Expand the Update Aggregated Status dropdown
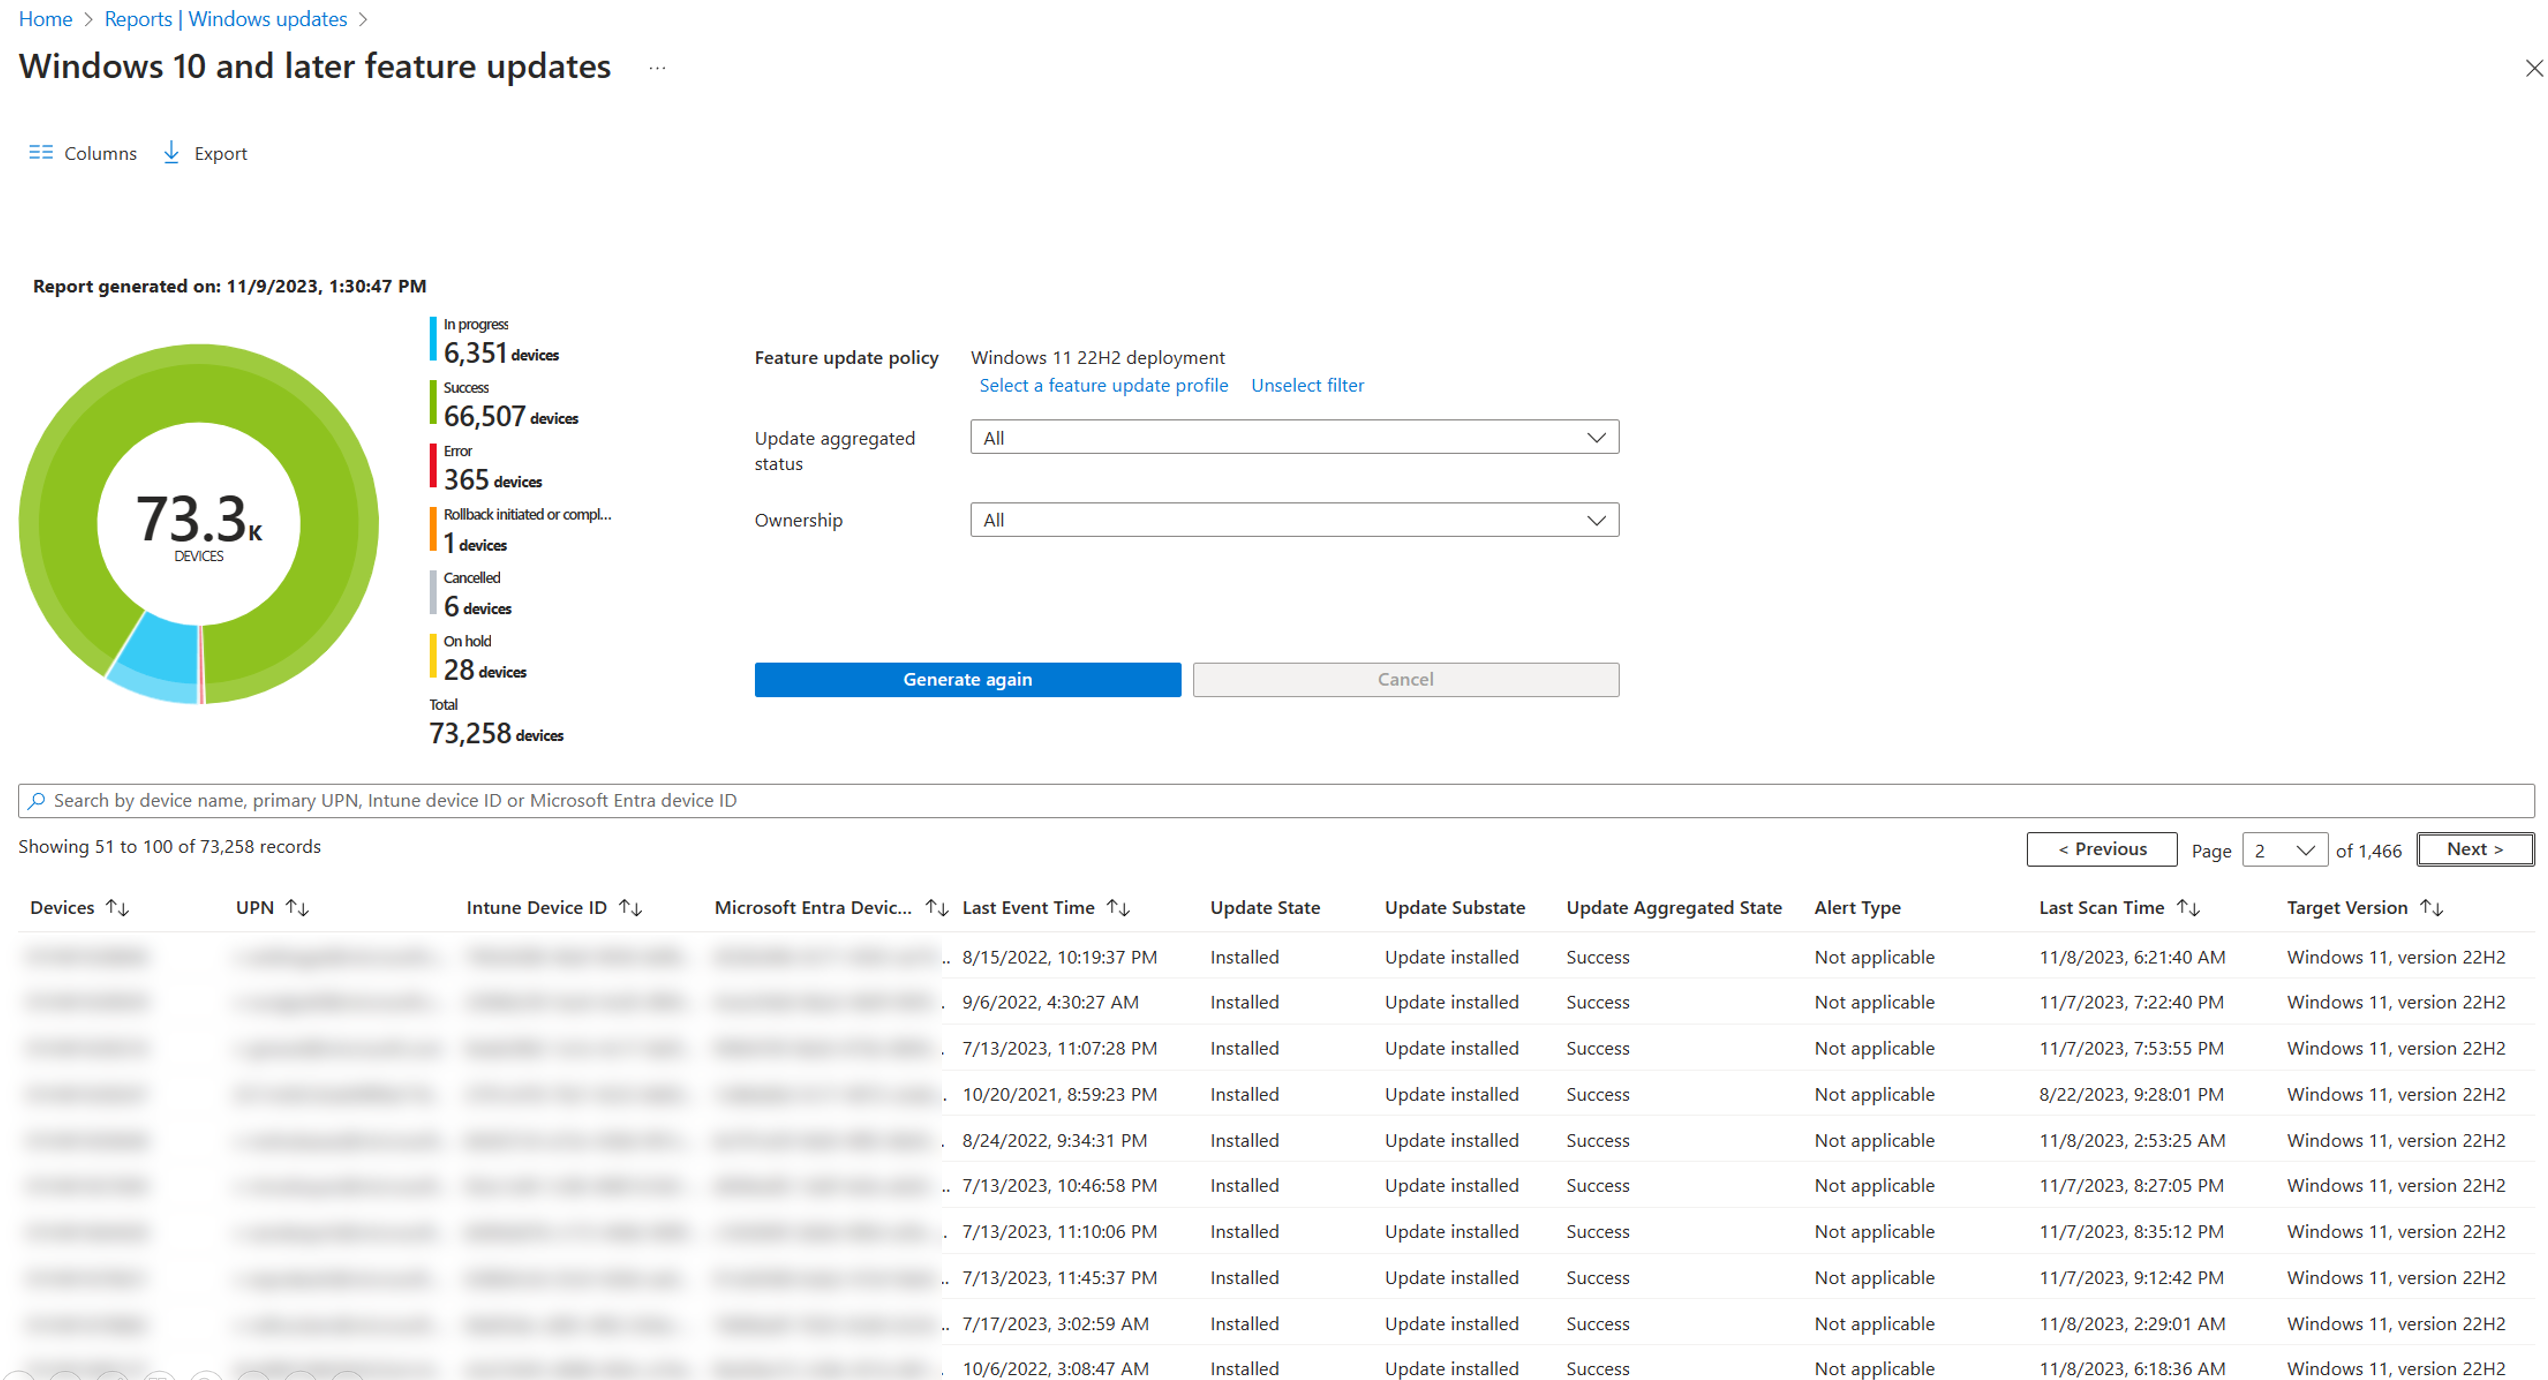The height and width of the screenshot is (1380, 2548). 1592,438
